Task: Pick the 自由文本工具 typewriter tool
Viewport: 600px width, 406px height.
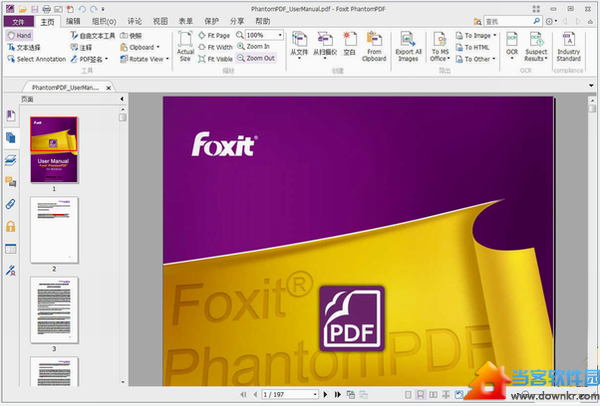Action: point(93,36)
